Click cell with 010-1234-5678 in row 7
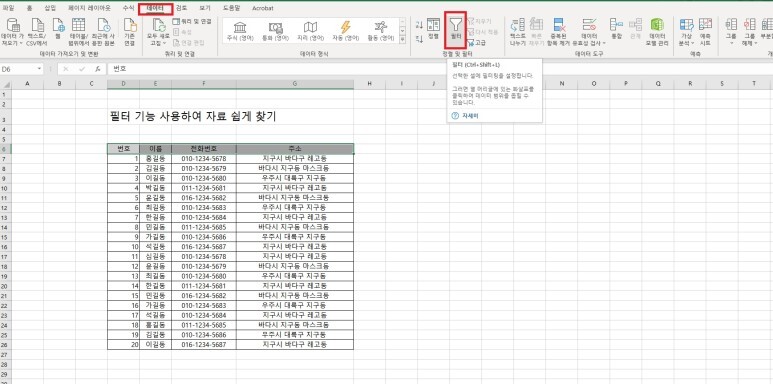 204,158
